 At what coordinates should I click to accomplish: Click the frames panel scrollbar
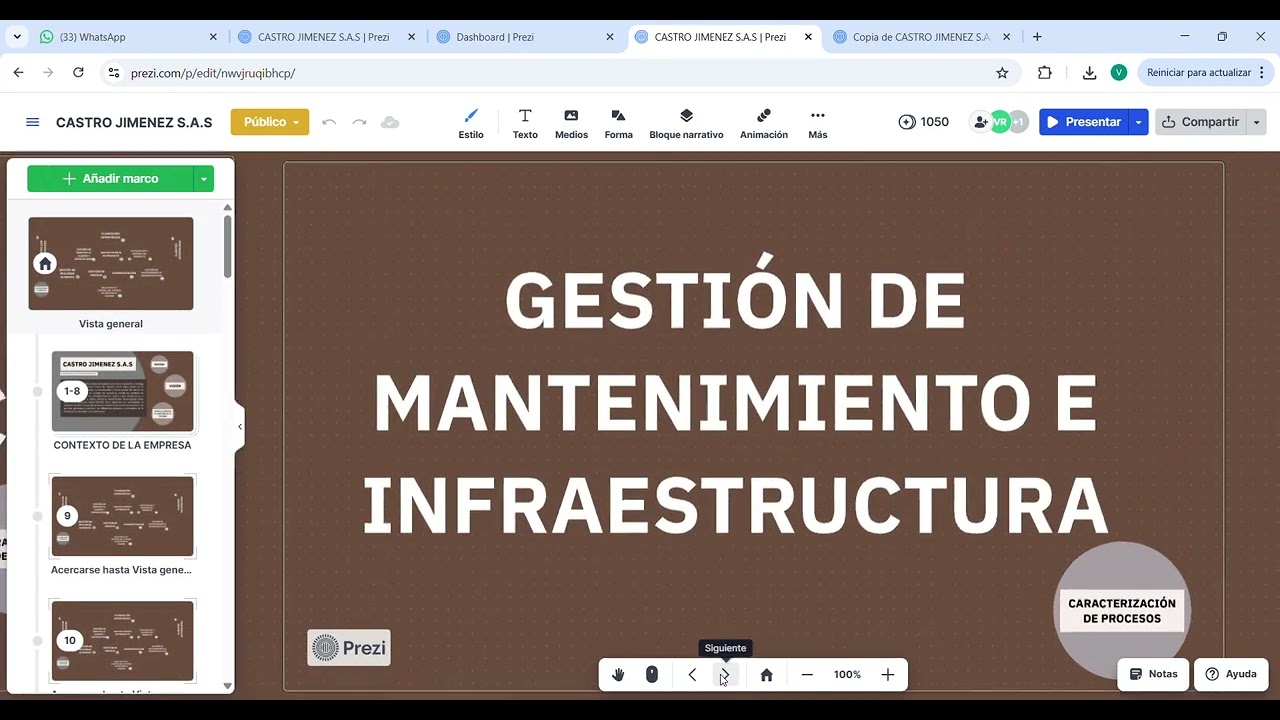click(x=228, y=246)
